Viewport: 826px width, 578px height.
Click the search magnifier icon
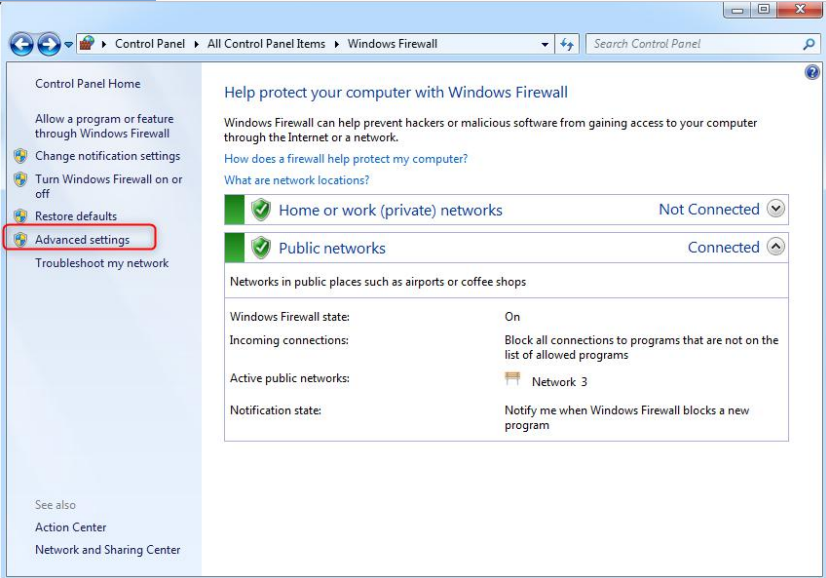coord(809,44)
